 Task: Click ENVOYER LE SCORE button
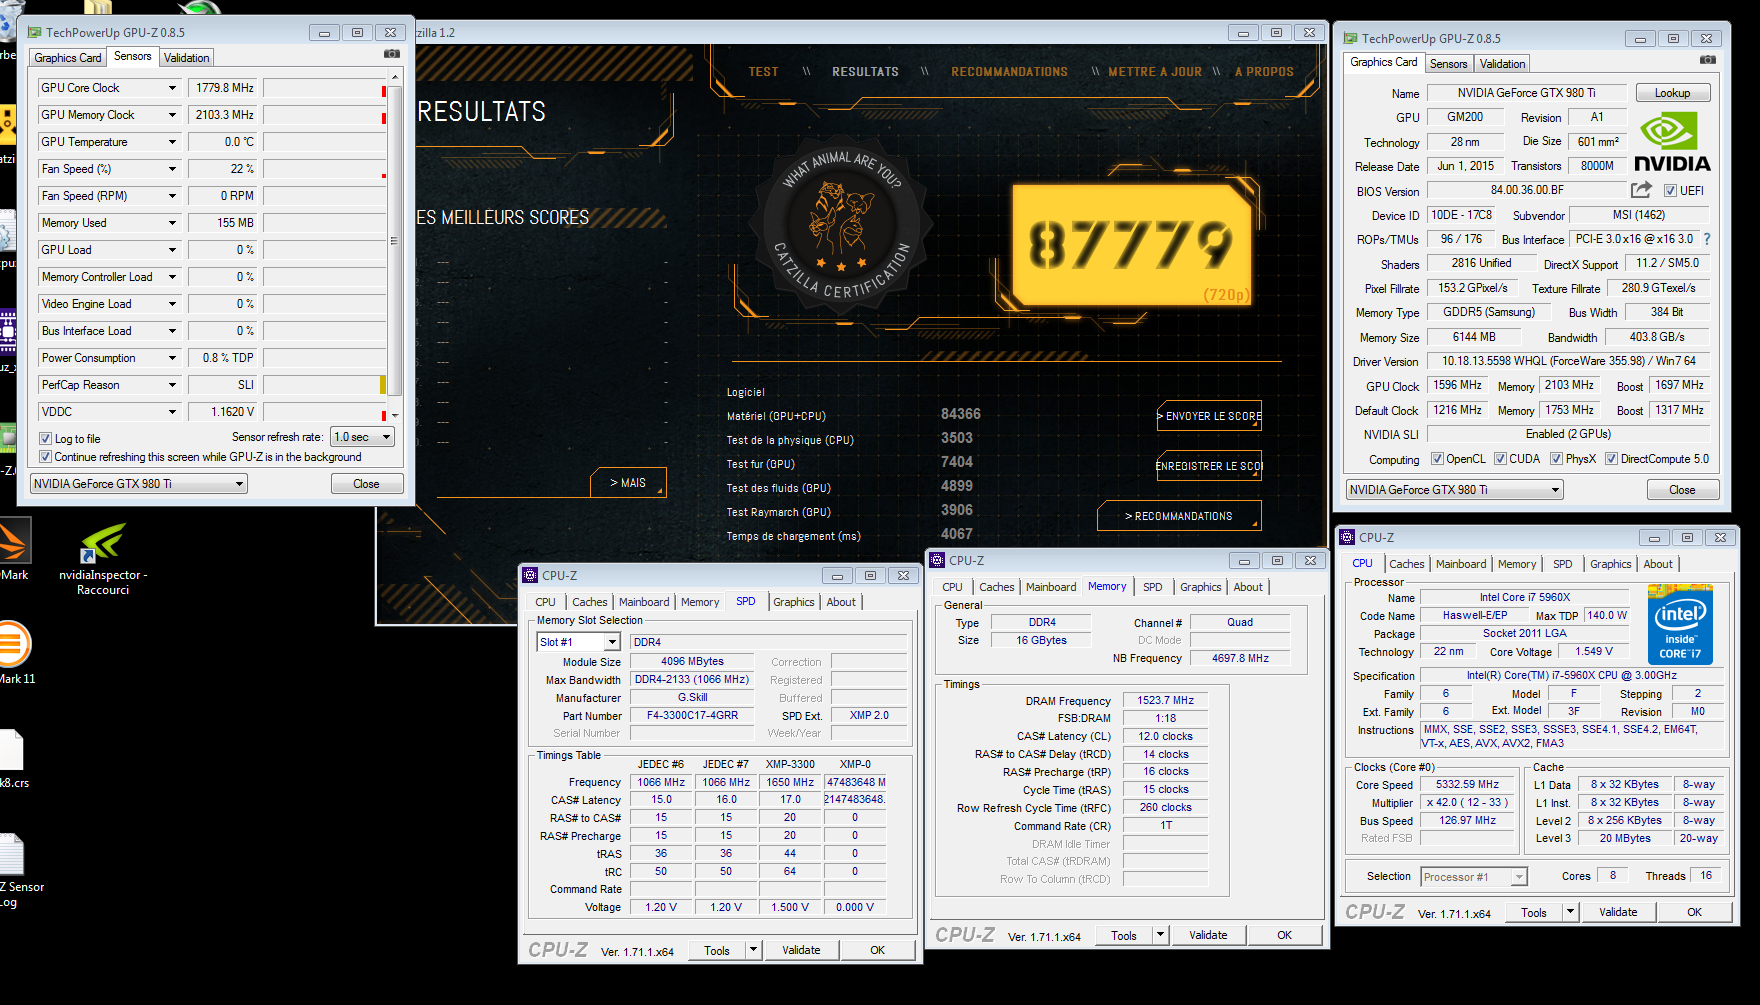pos(1209,416)
